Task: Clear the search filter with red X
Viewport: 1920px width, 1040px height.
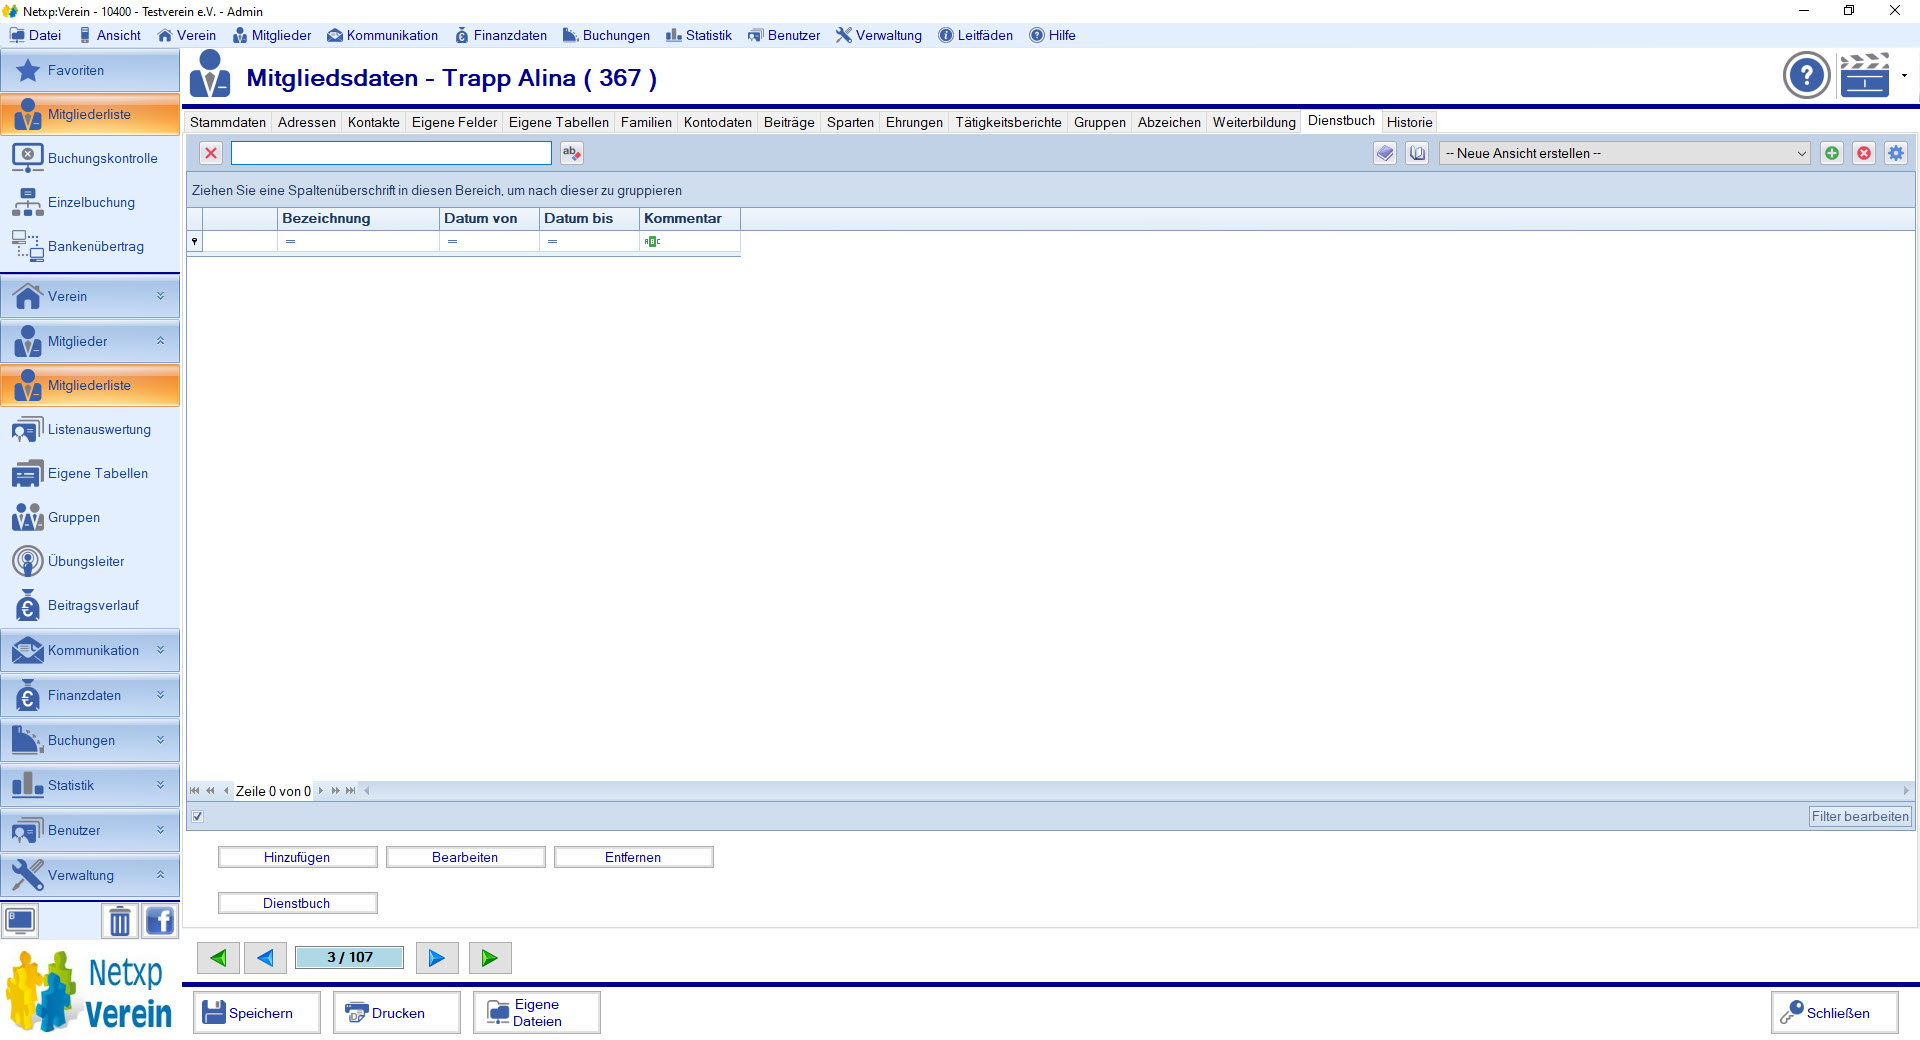Action: coord(211,153)
